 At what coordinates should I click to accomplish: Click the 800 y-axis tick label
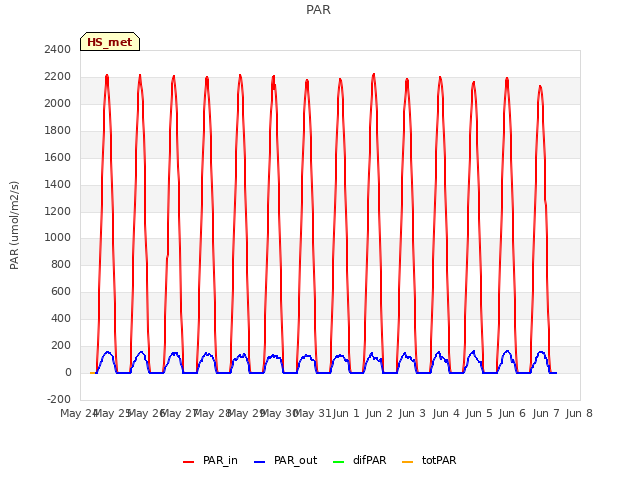coord(61,264)
